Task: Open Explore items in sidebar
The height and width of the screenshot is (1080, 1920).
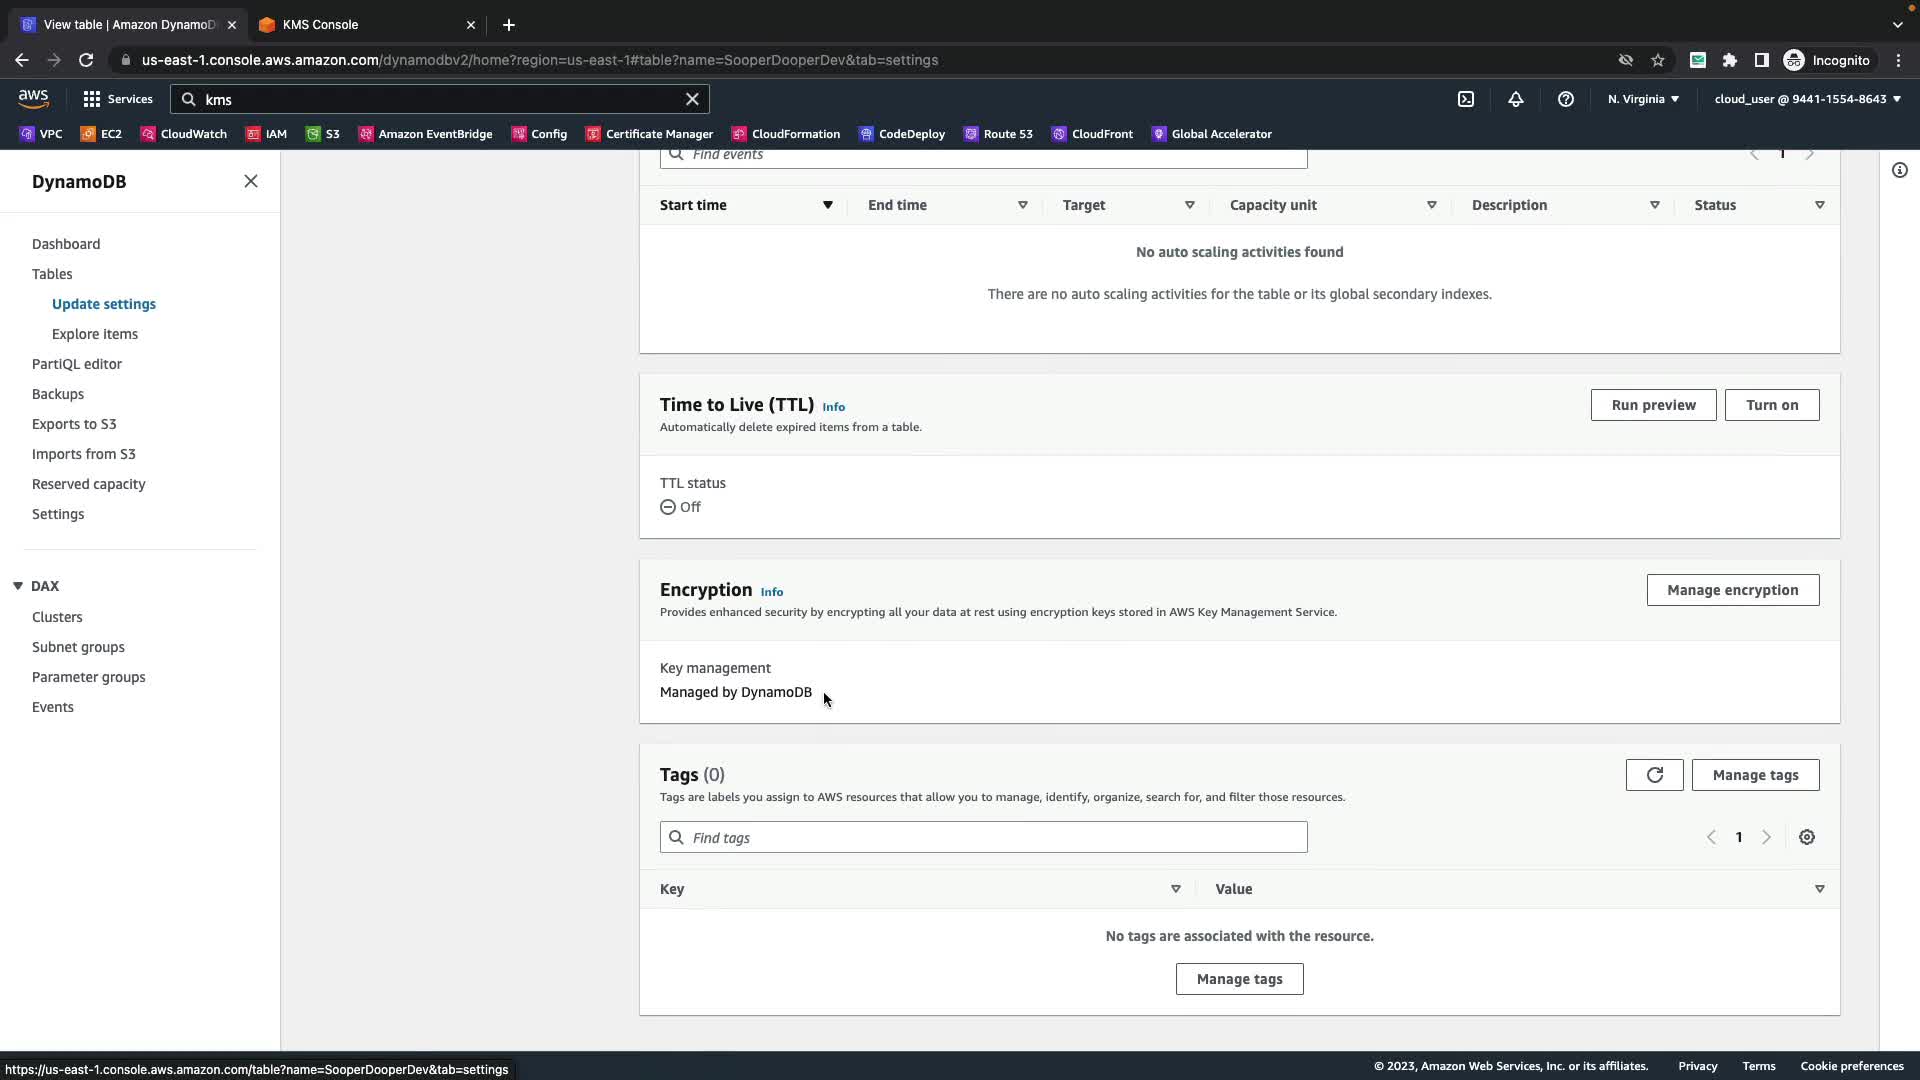Action: pyautogui.click(x=95, y=334)
